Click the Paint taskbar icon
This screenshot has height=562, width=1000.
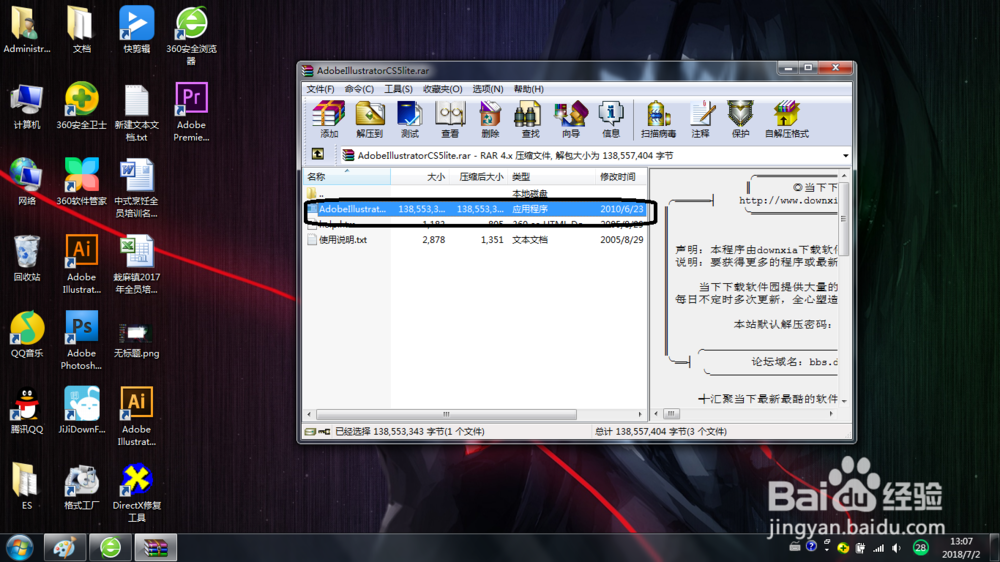pos(64,548)
